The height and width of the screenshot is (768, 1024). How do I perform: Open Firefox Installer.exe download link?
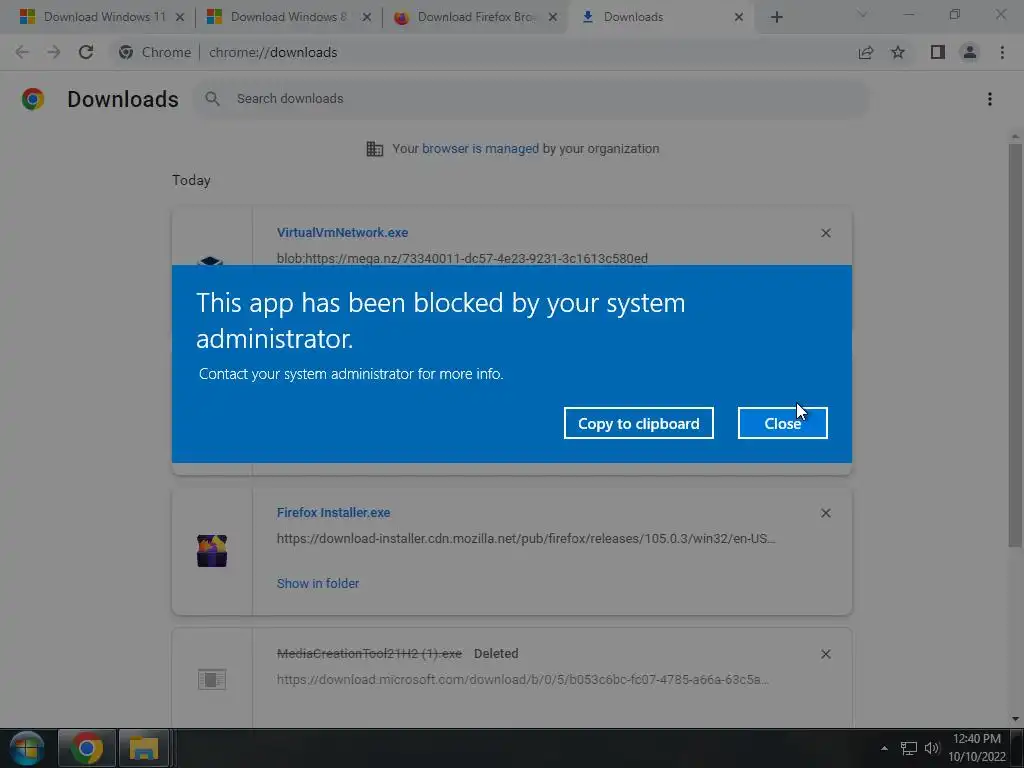pos(333,513)
